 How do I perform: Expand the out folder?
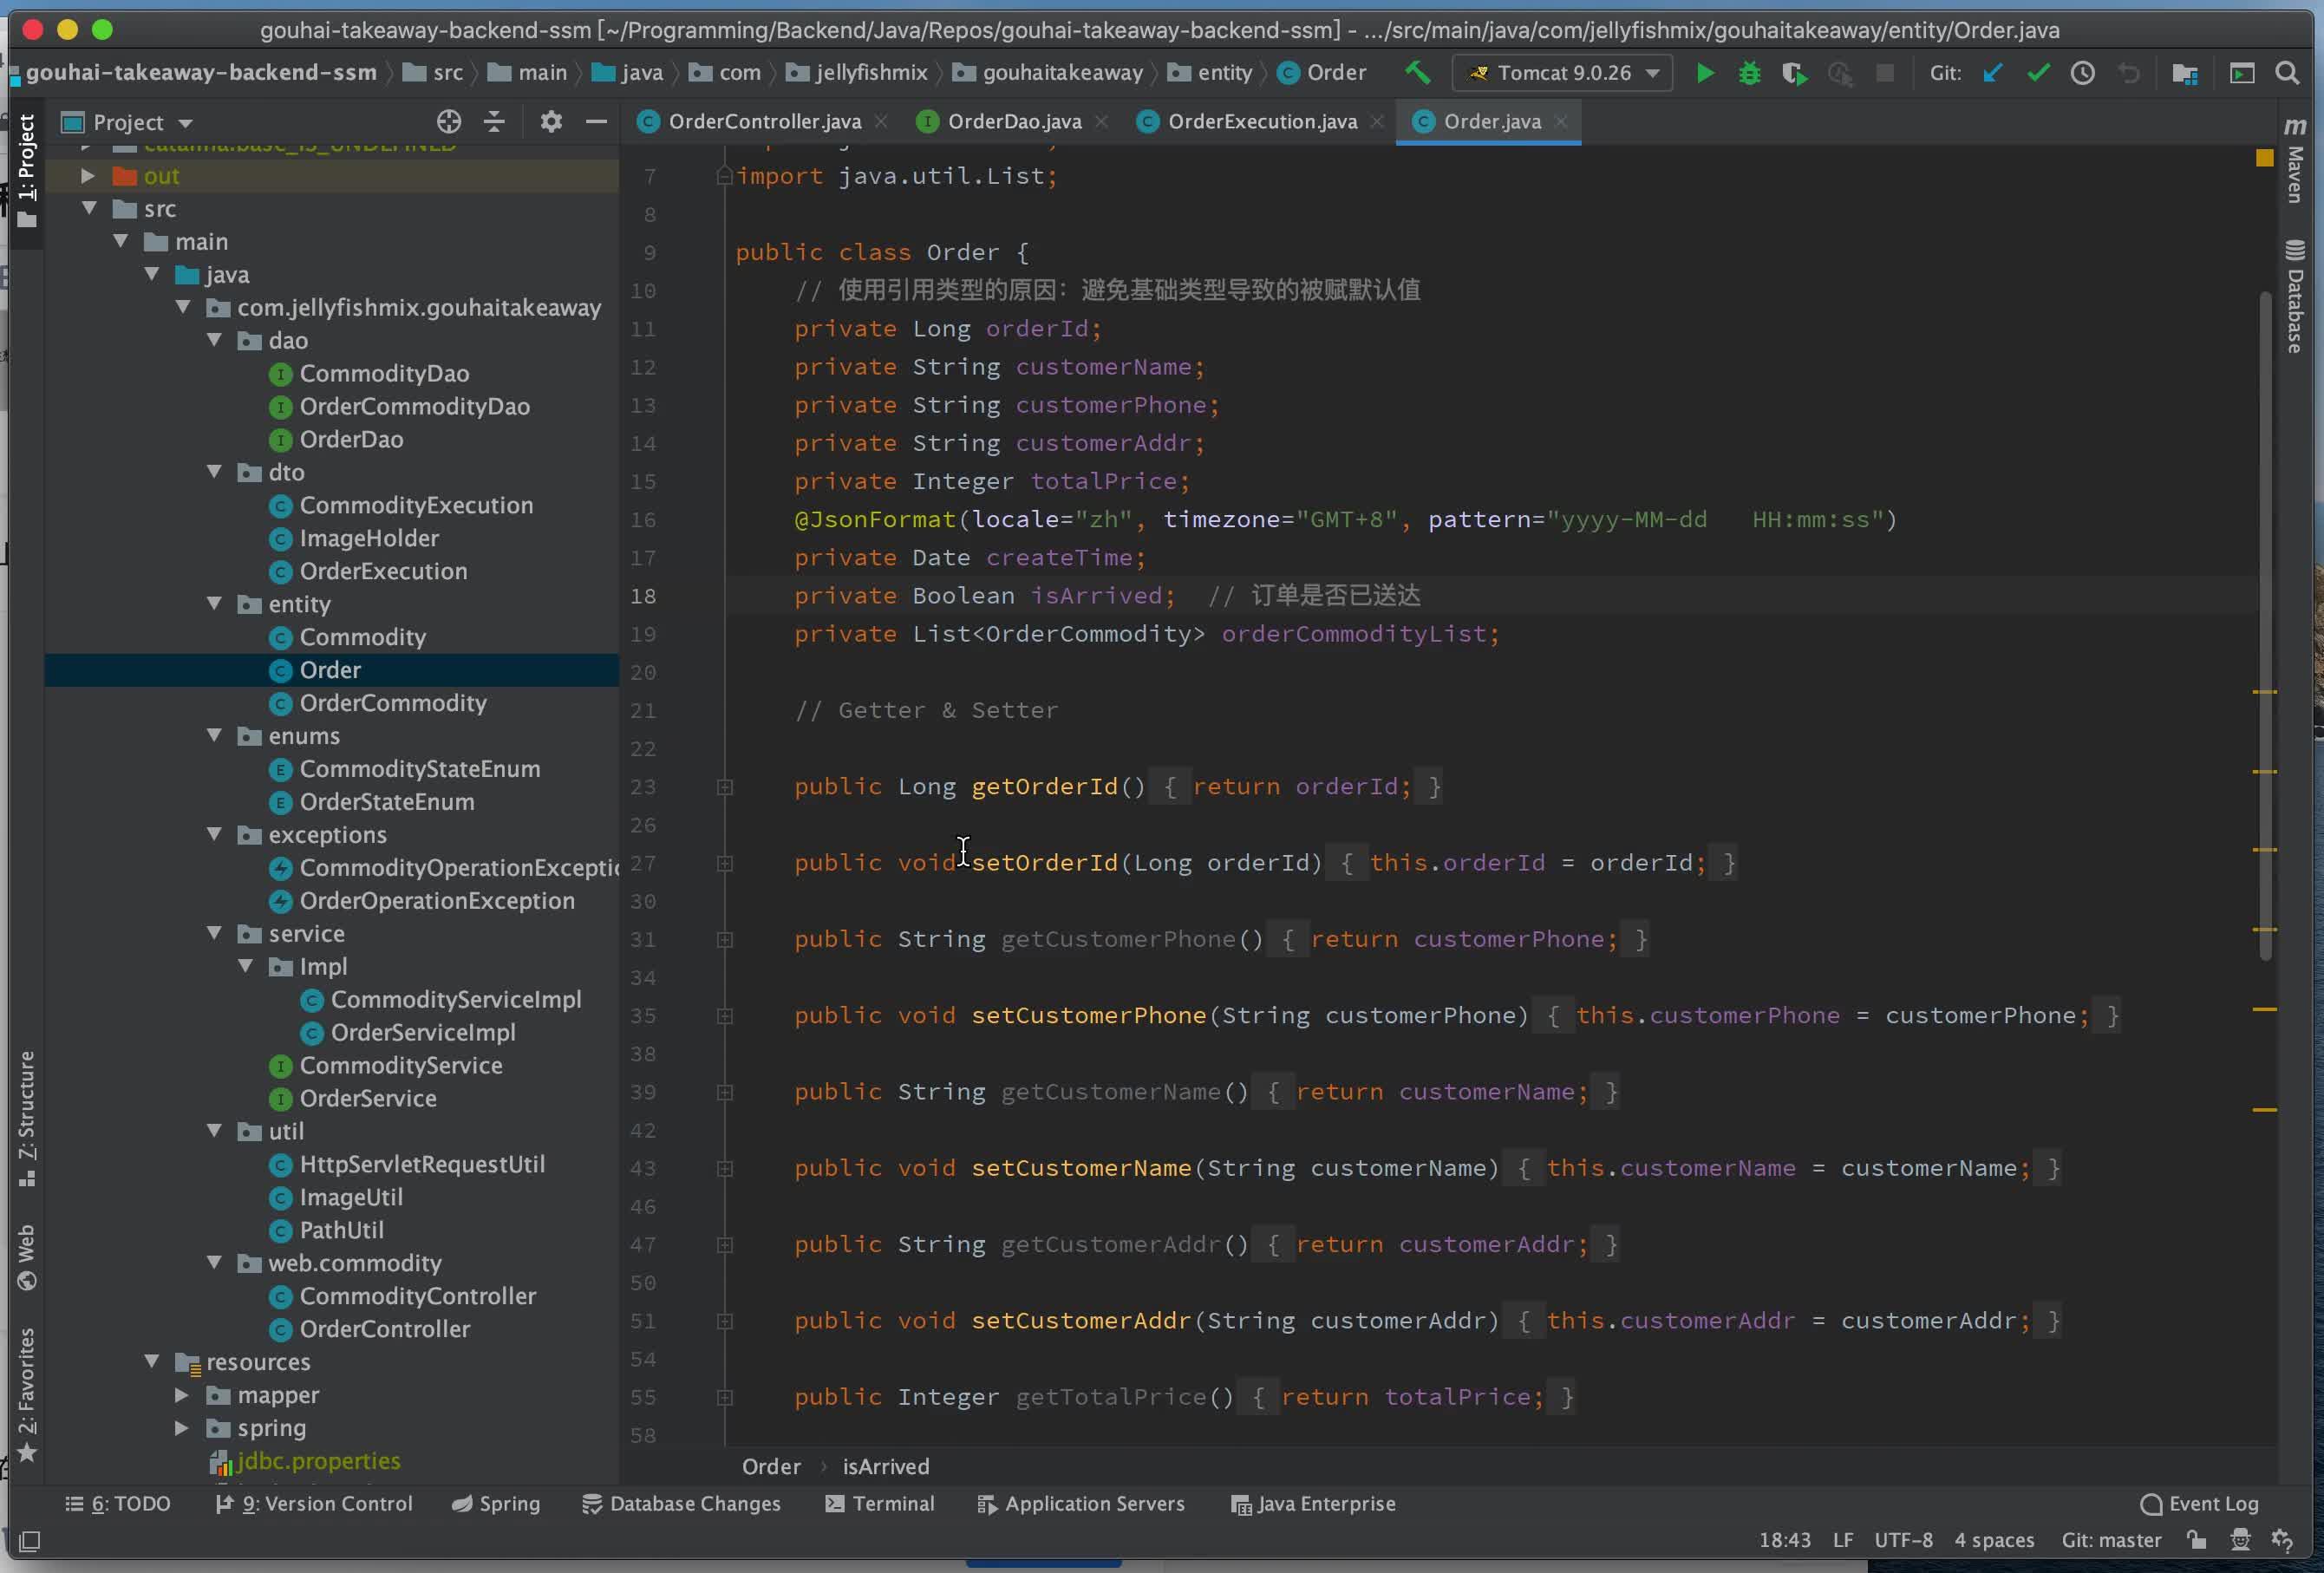88,176
